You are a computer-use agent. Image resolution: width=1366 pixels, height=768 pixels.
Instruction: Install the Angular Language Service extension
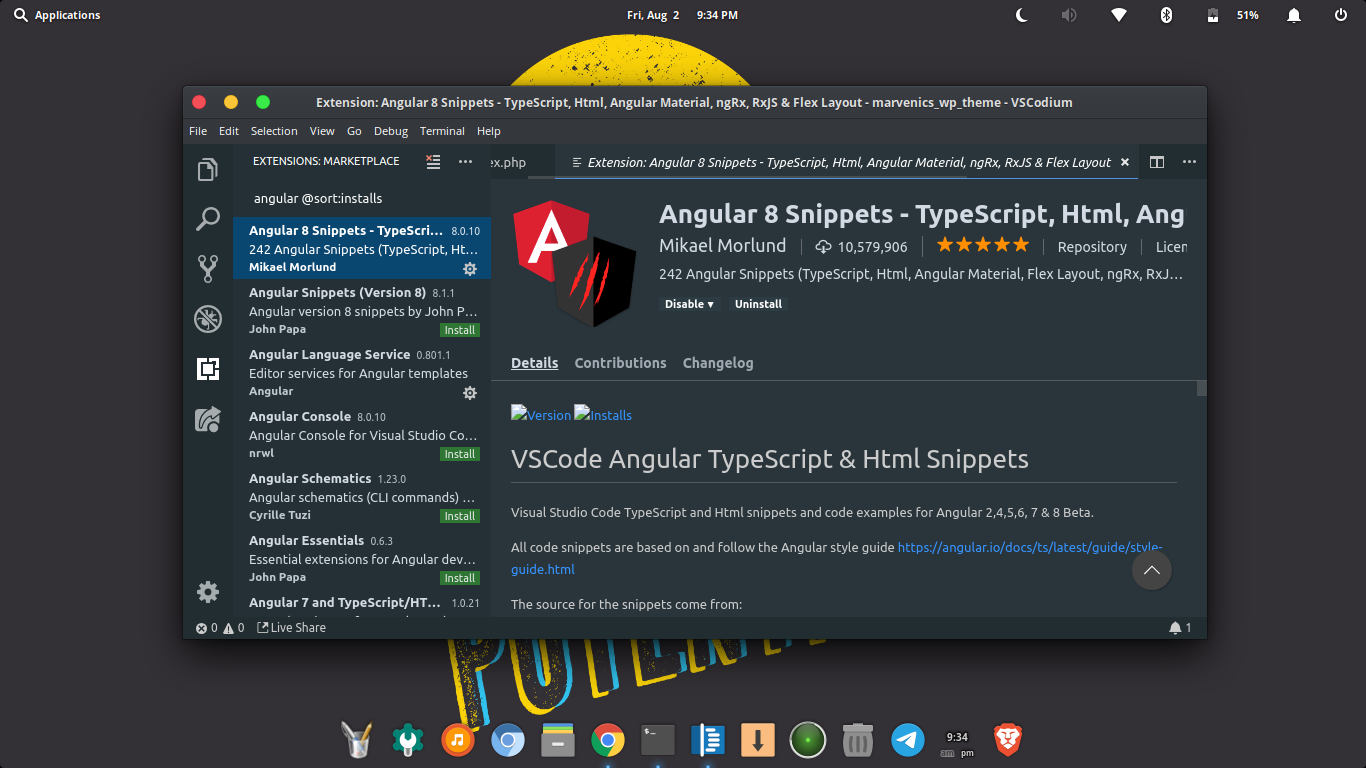(470, 393)
